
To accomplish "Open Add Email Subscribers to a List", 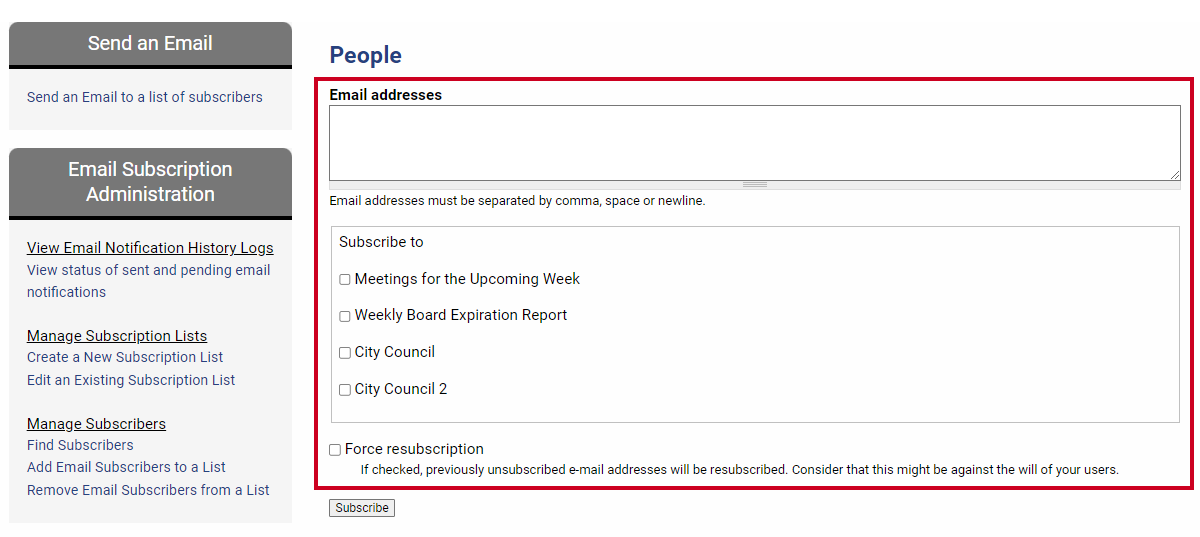I will [x=126, y=467].
